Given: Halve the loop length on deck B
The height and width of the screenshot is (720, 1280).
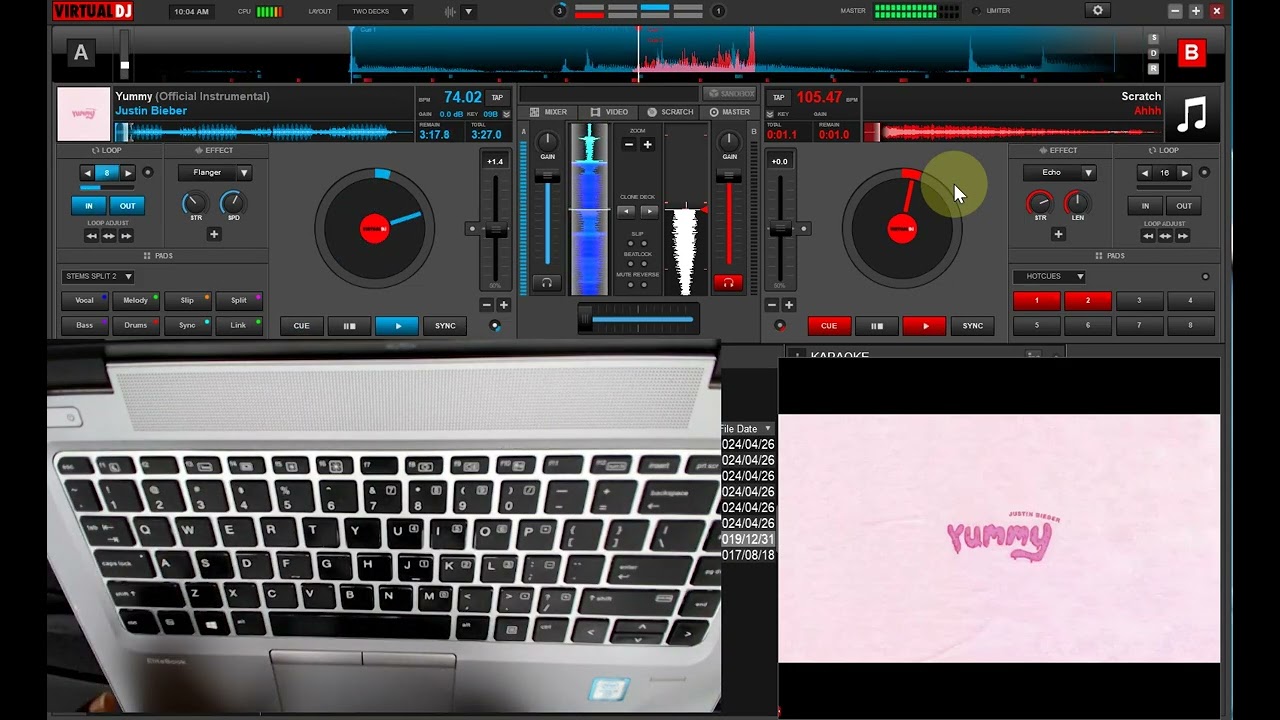Looking at the screenshot, I should (1144, 173).
